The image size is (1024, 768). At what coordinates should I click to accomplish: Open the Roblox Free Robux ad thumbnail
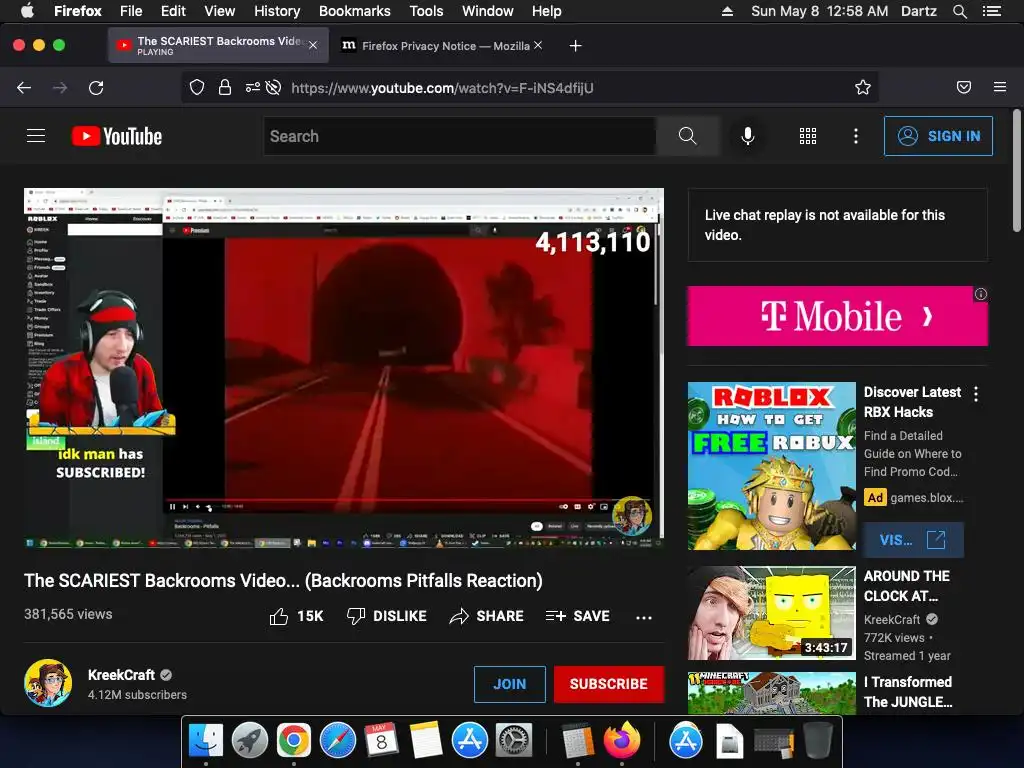click(x=771, y=466)
